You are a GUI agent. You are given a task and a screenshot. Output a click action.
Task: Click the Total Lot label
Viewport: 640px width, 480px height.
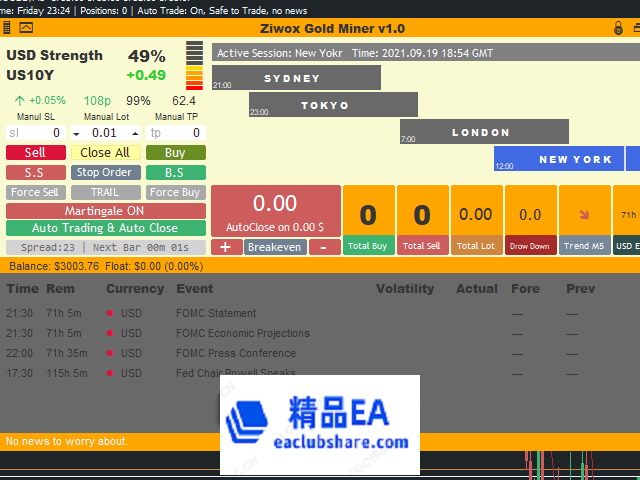click(476, 246)
